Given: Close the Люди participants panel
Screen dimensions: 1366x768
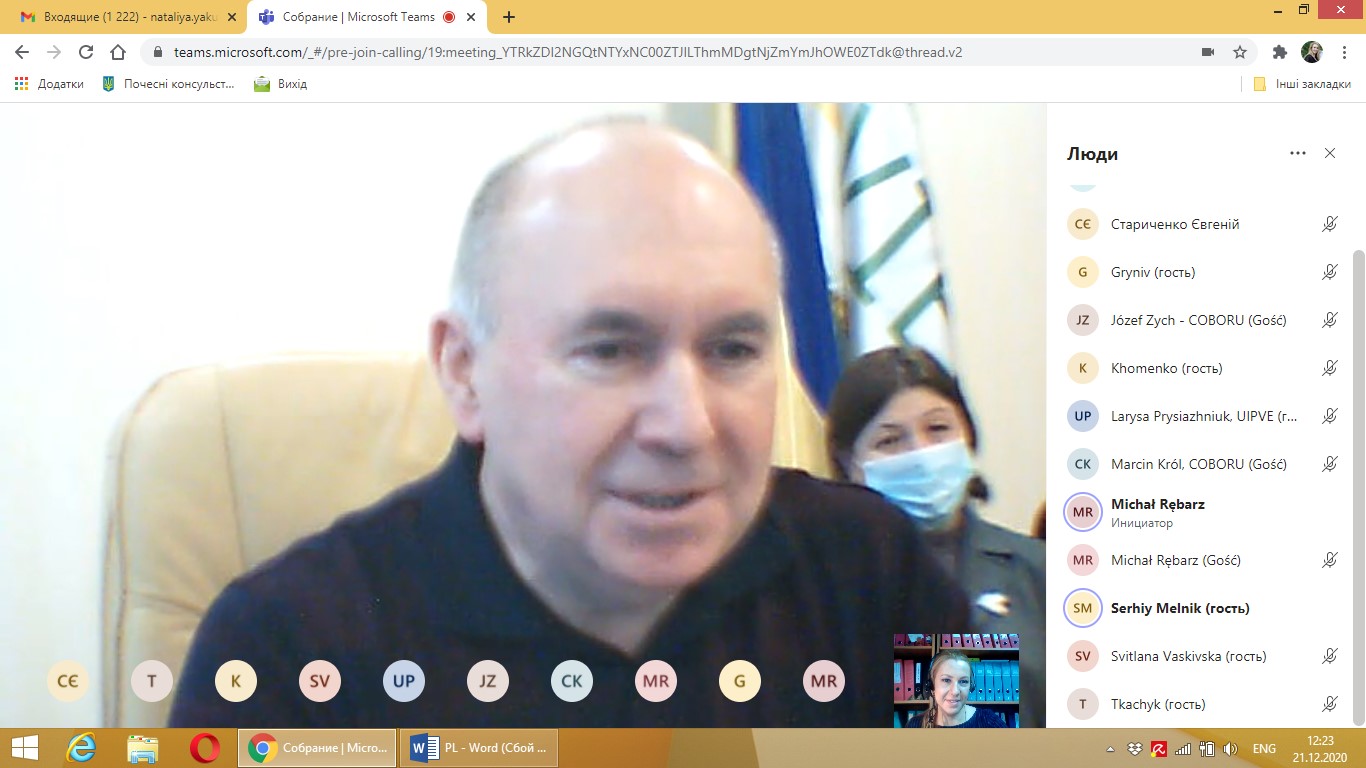Looking at the screenshot, I should tap(1329, 153).
